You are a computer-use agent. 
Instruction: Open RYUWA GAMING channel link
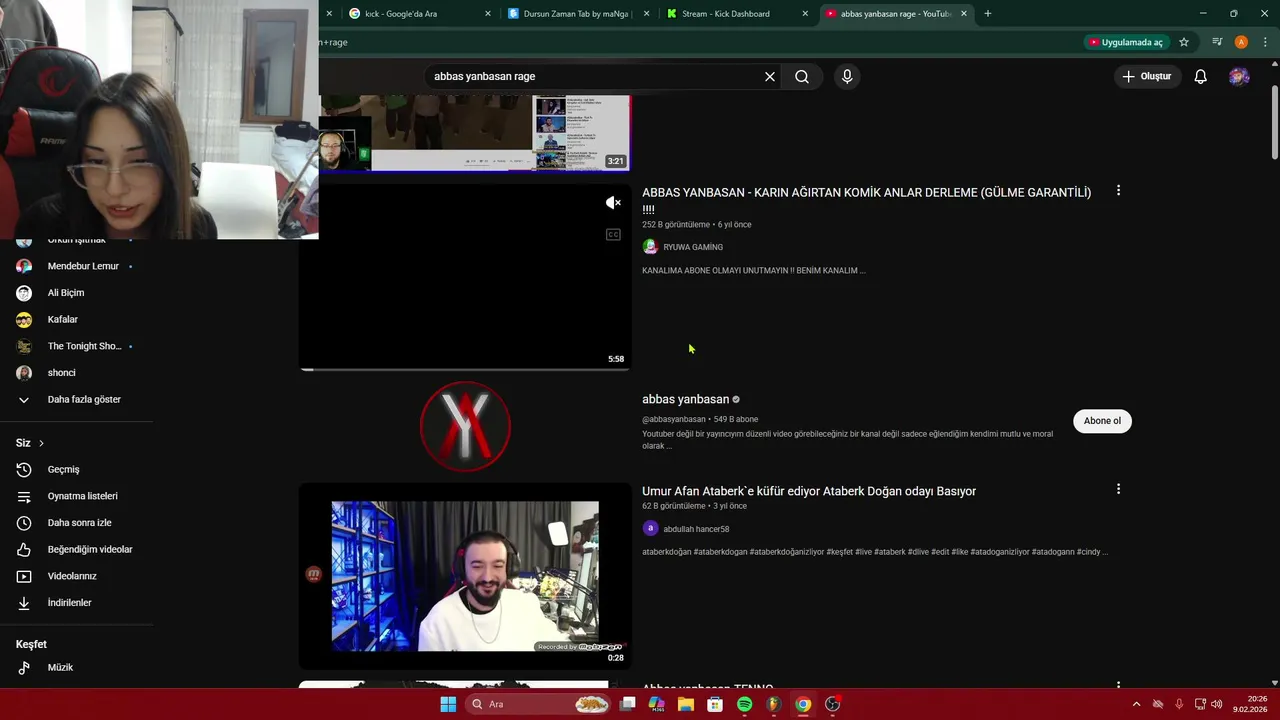[693, 247]
